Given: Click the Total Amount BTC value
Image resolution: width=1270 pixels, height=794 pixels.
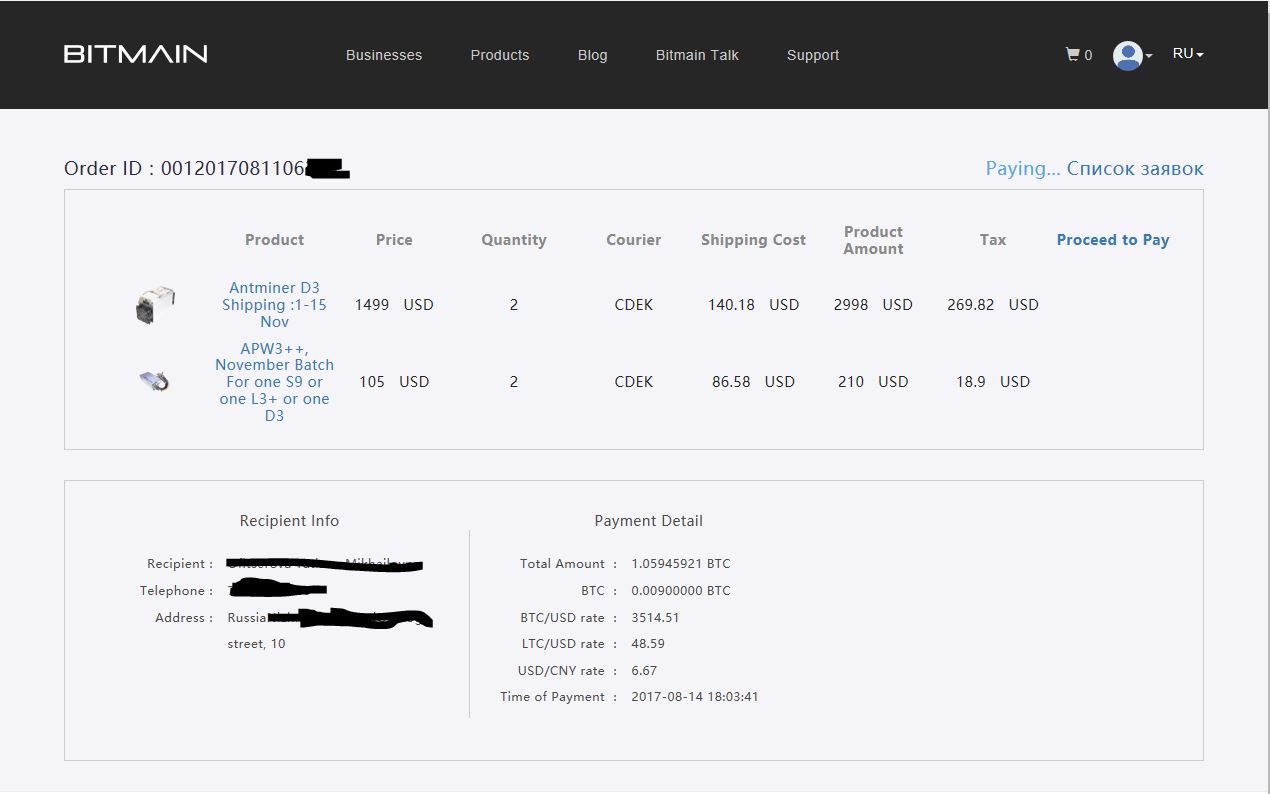Looking at the screenshot, I should [681, 564].
